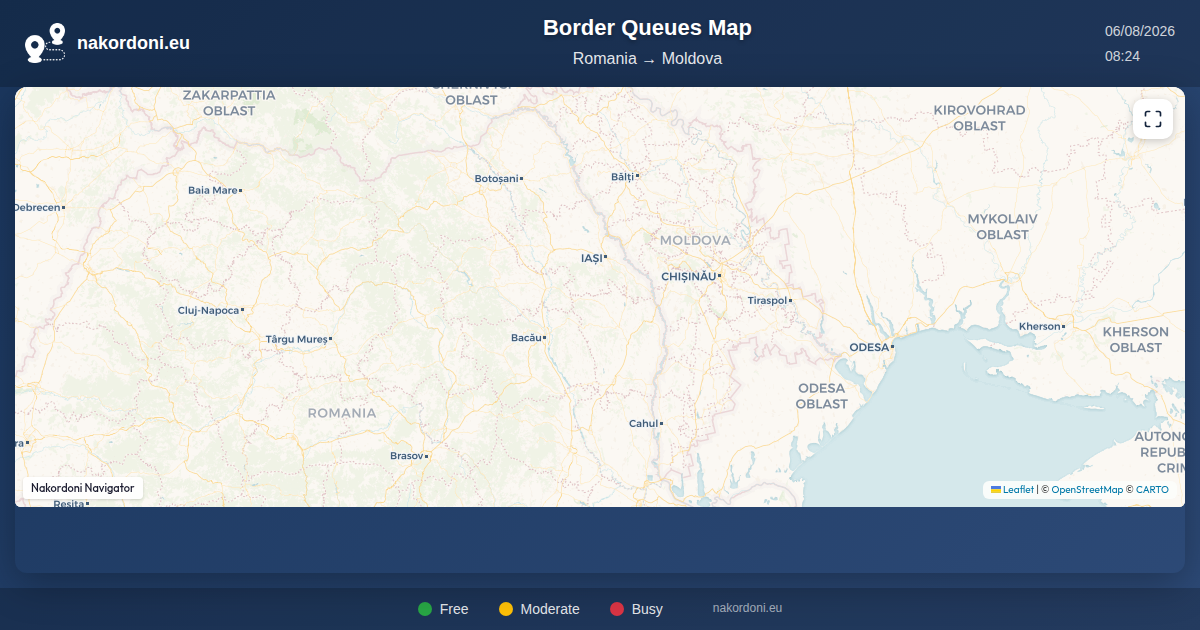Screen dimensions: 1200x630
Task: Click the Cahul city label
Action: [x=643, y=424]
